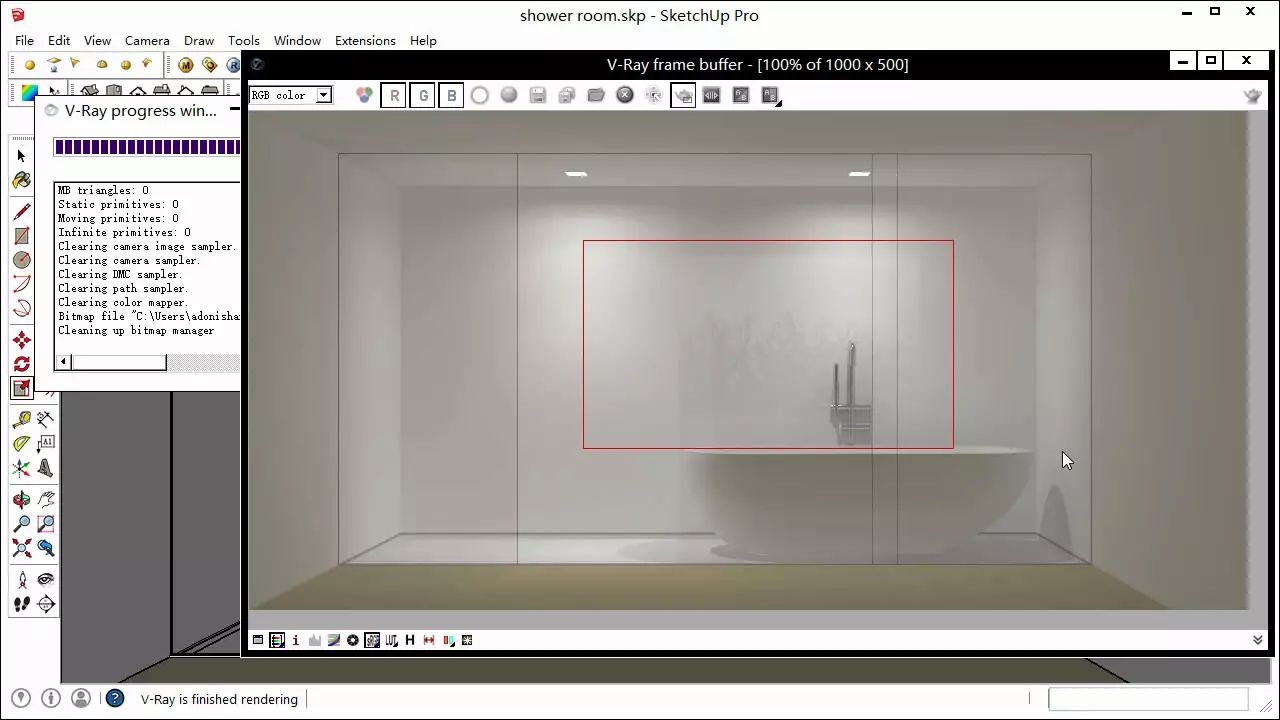Switch to alpha channel view
This screenshot has height=720, width=1280.
480,95
